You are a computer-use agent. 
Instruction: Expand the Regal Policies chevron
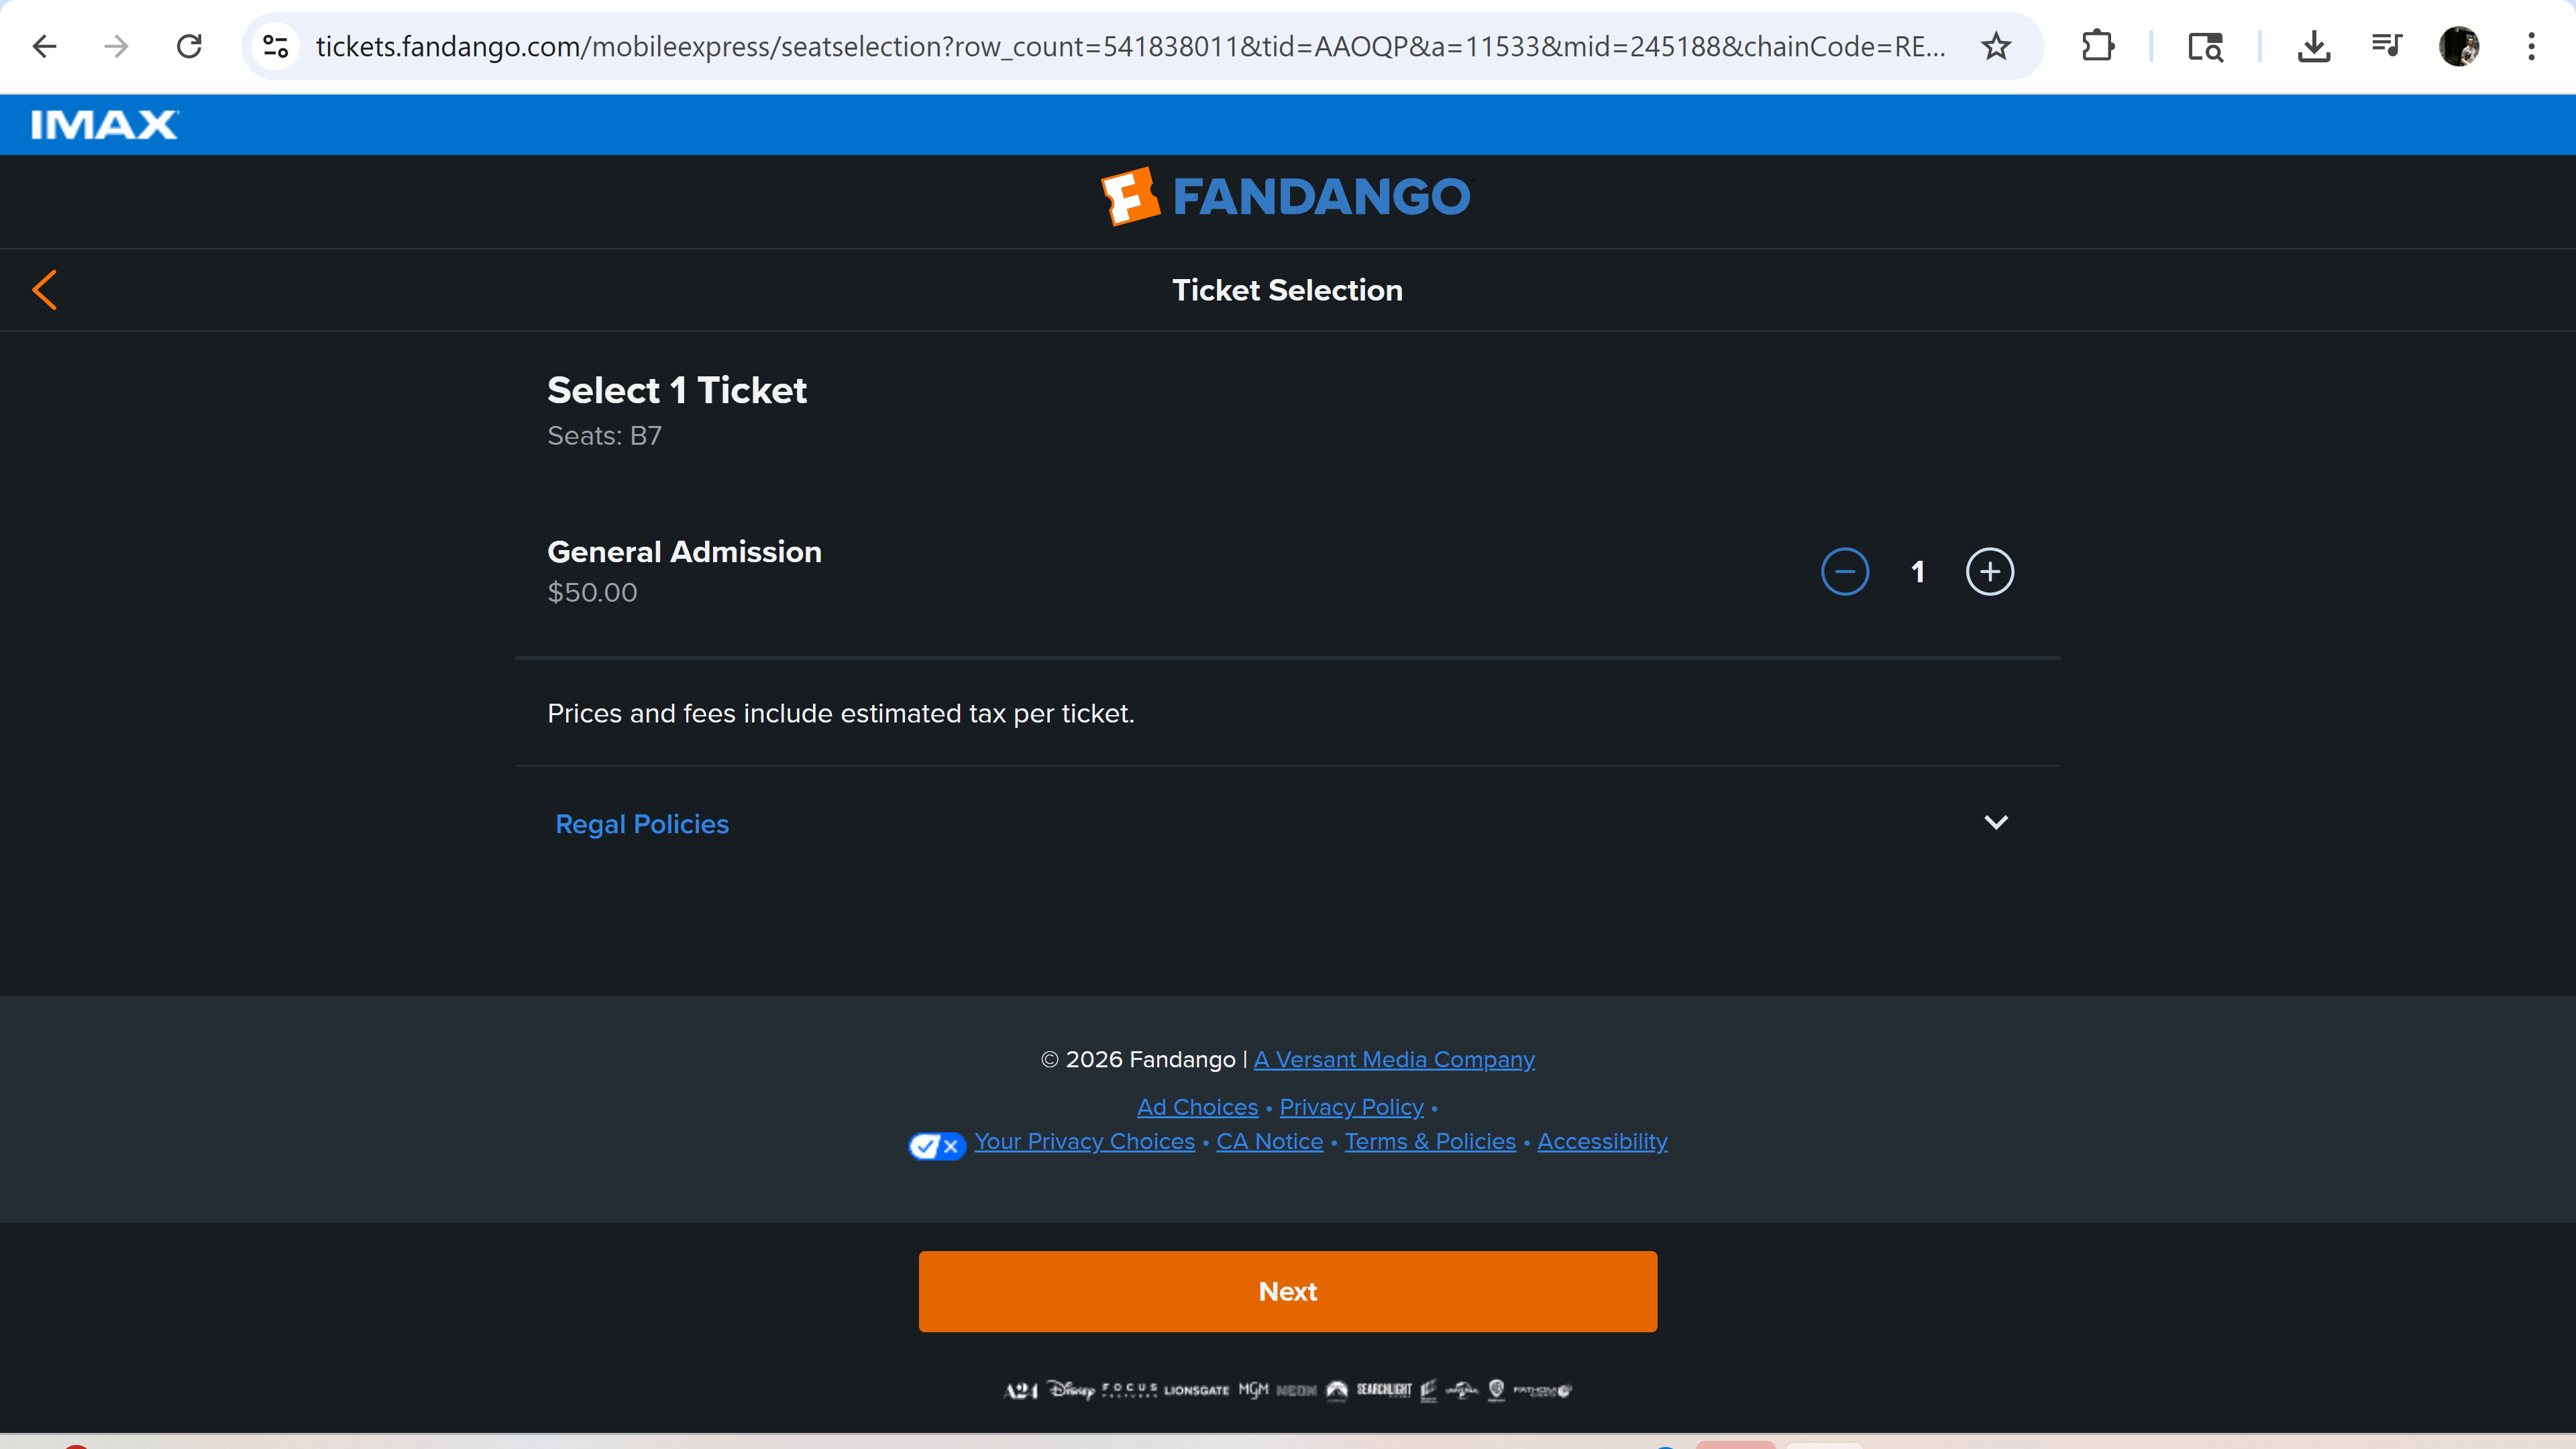pos(1995,822)
